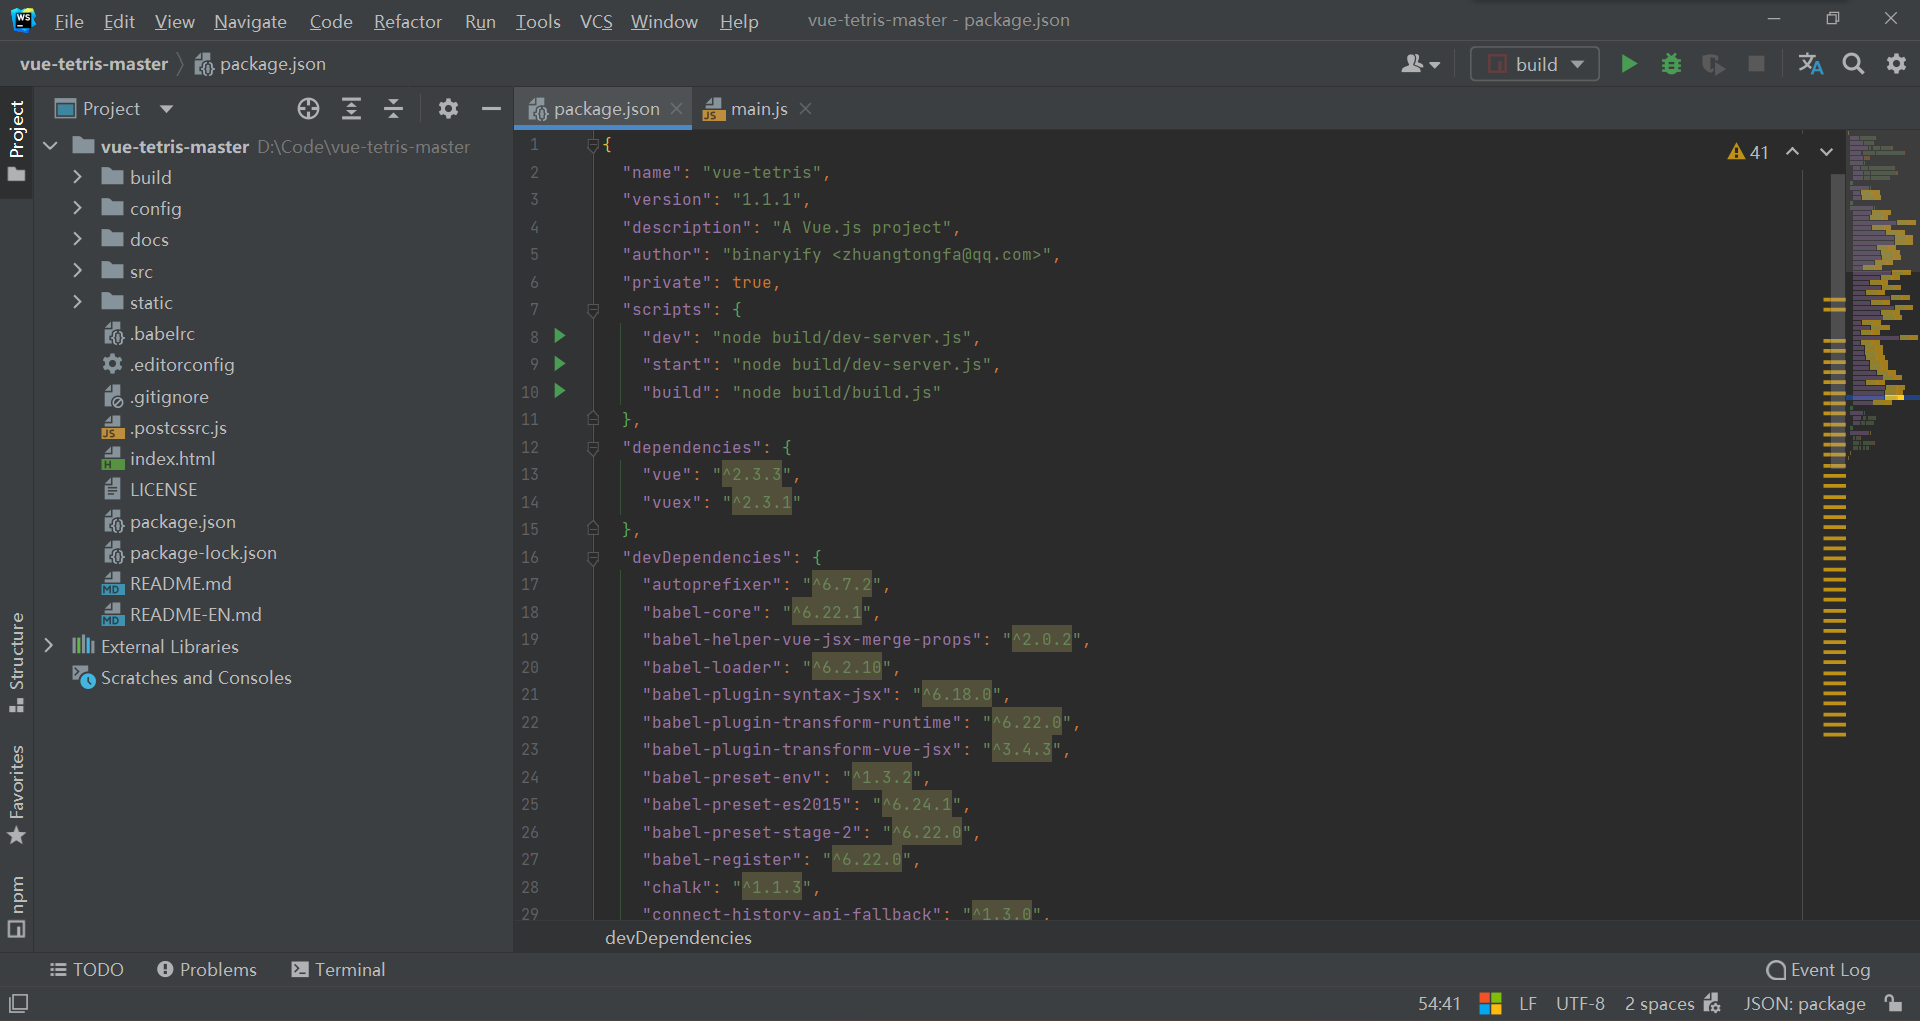
Task: Run the build configuration with green play button
Action: pos(1628,64)
